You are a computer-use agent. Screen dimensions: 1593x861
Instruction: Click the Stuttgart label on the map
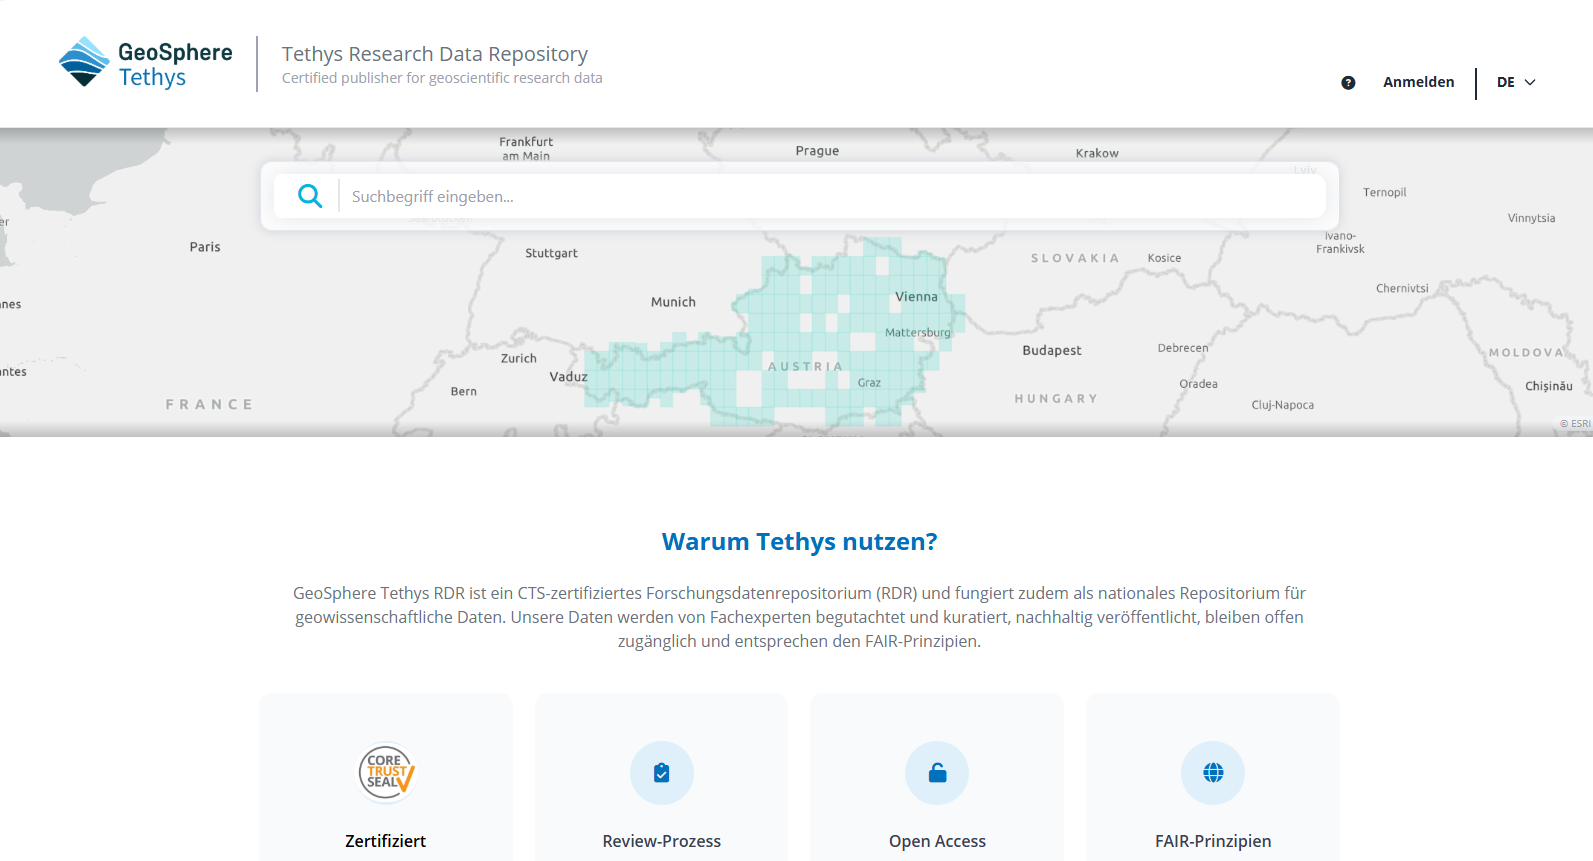[x=551, y=253]
